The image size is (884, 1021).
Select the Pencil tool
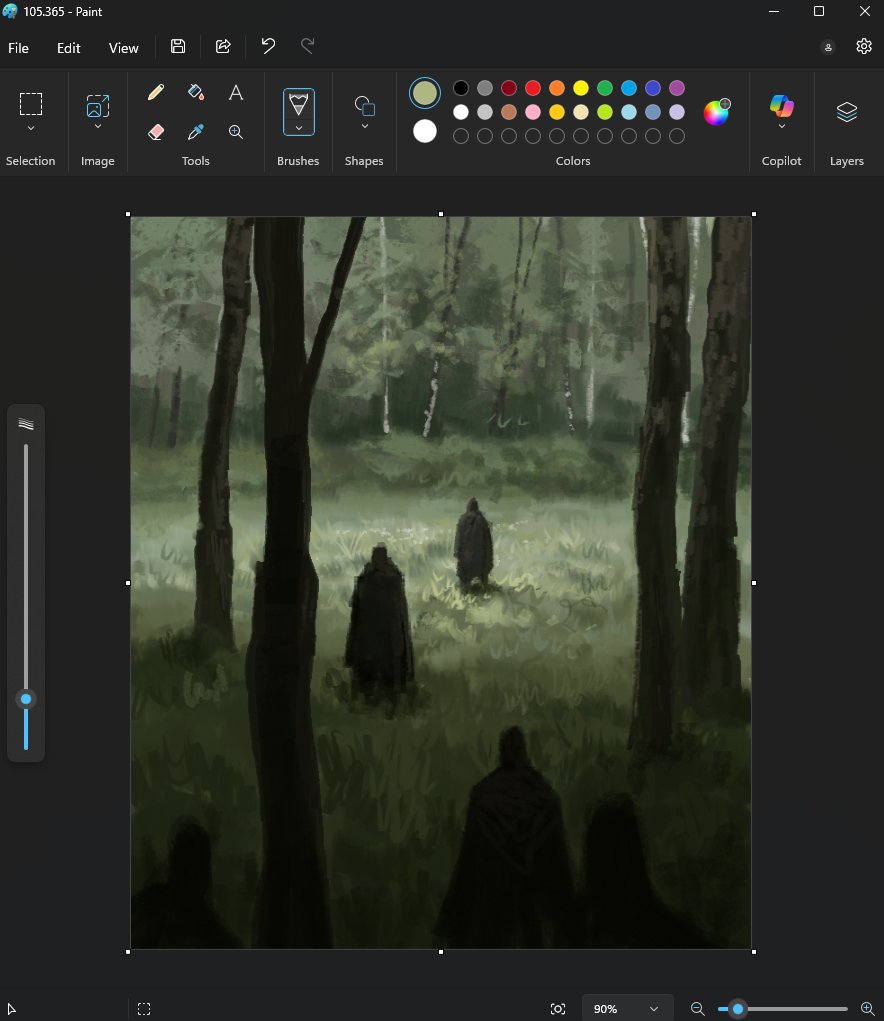[156, 92]
